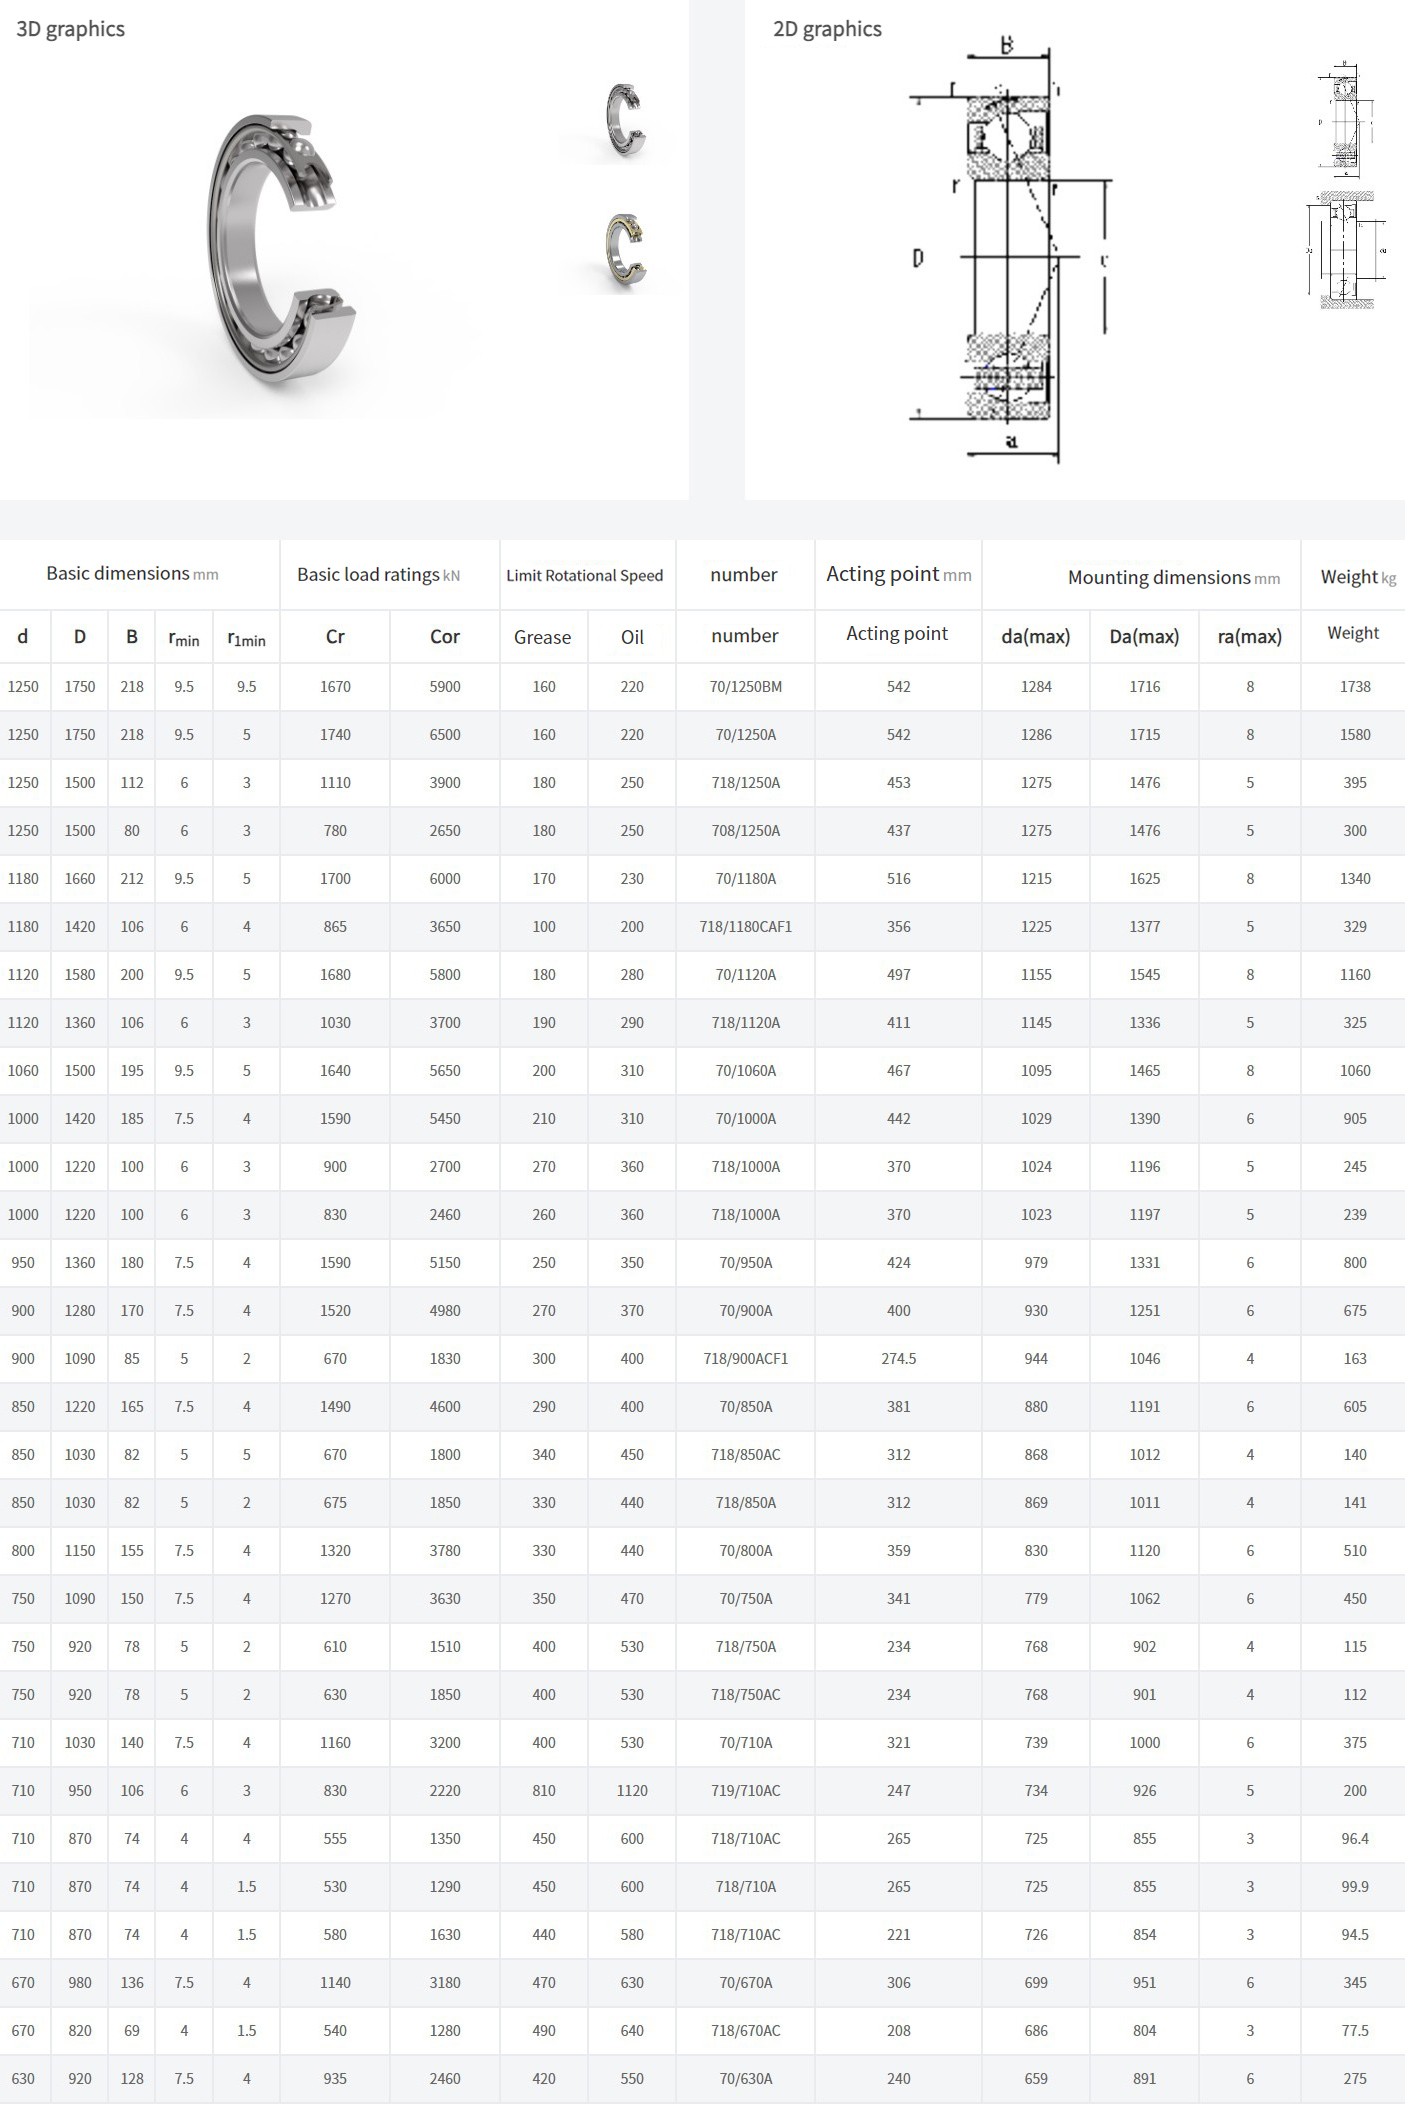1409x2122 pixels.
Task: Select bearing number 718/900ACF1
Action: coord(746,1359)
